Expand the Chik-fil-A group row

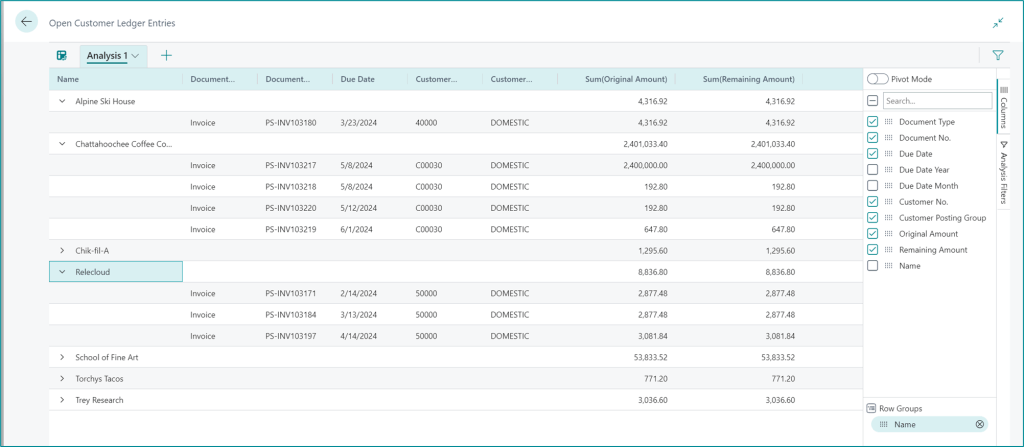(x=62, y=250)
